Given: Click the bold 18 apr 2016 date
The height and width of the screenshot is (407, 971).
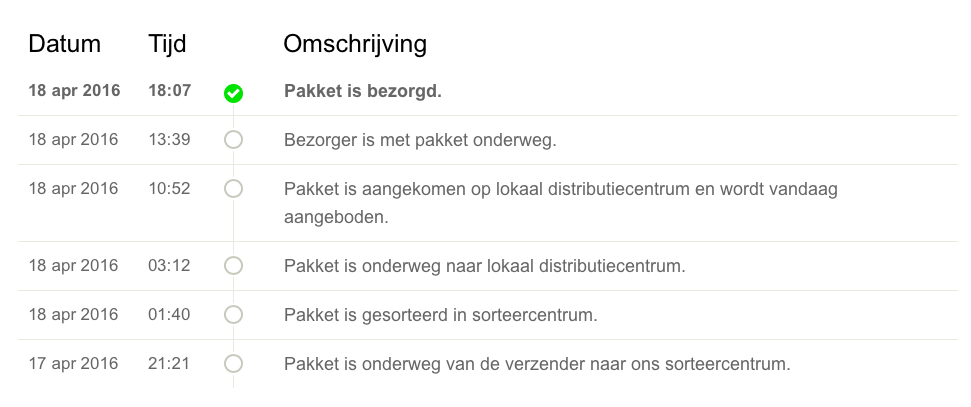Looking at the screenshot, I should 74,90.
